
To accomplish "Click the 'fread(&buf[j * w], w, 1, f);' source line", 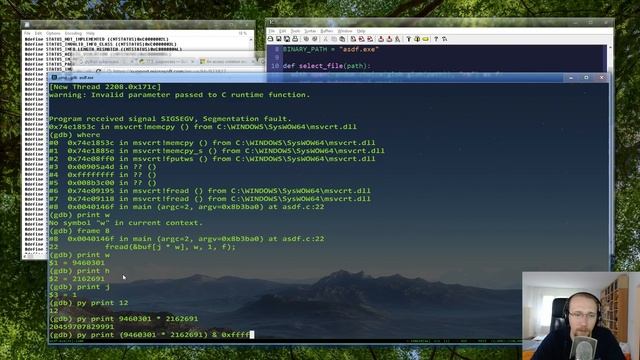I will tap(170, 247).
